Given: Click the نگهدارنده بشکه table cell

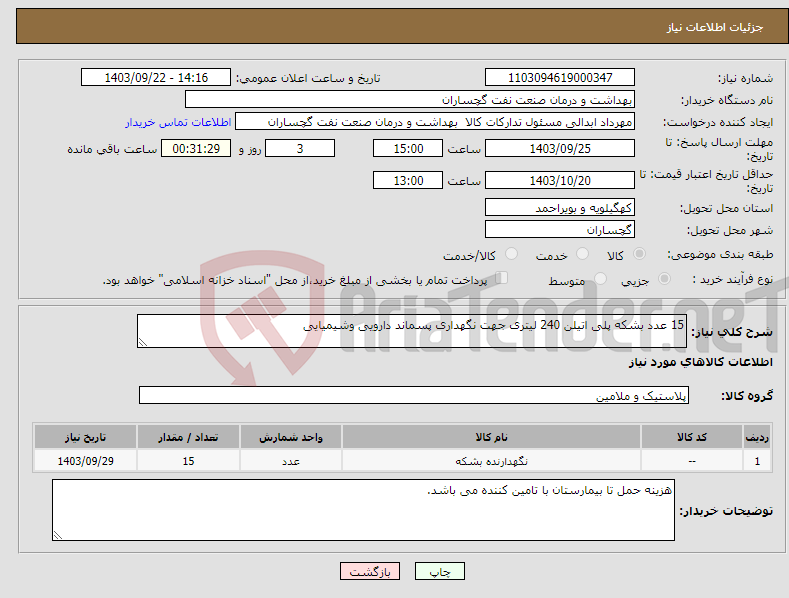Looking at the screenshot, I should tap(491, 461).
